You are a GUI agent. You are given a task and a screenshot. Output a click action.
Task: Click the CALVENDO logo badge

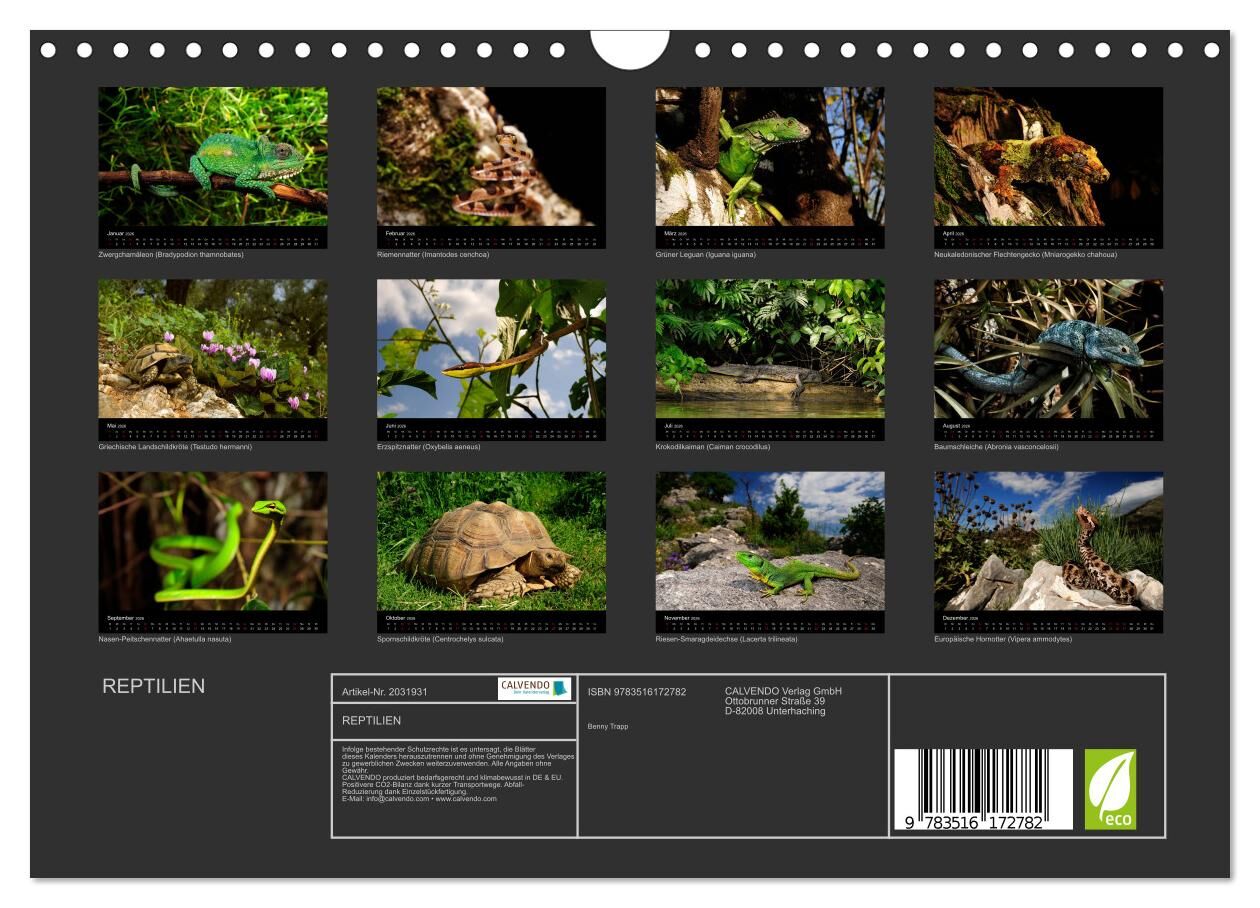coord(534,689)
